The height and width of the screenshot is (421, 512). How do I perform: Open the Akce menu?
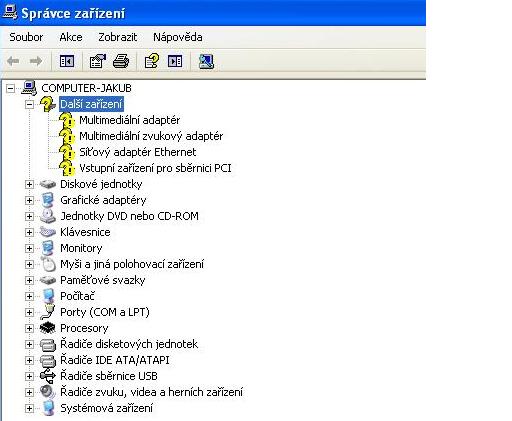(71, 37)
